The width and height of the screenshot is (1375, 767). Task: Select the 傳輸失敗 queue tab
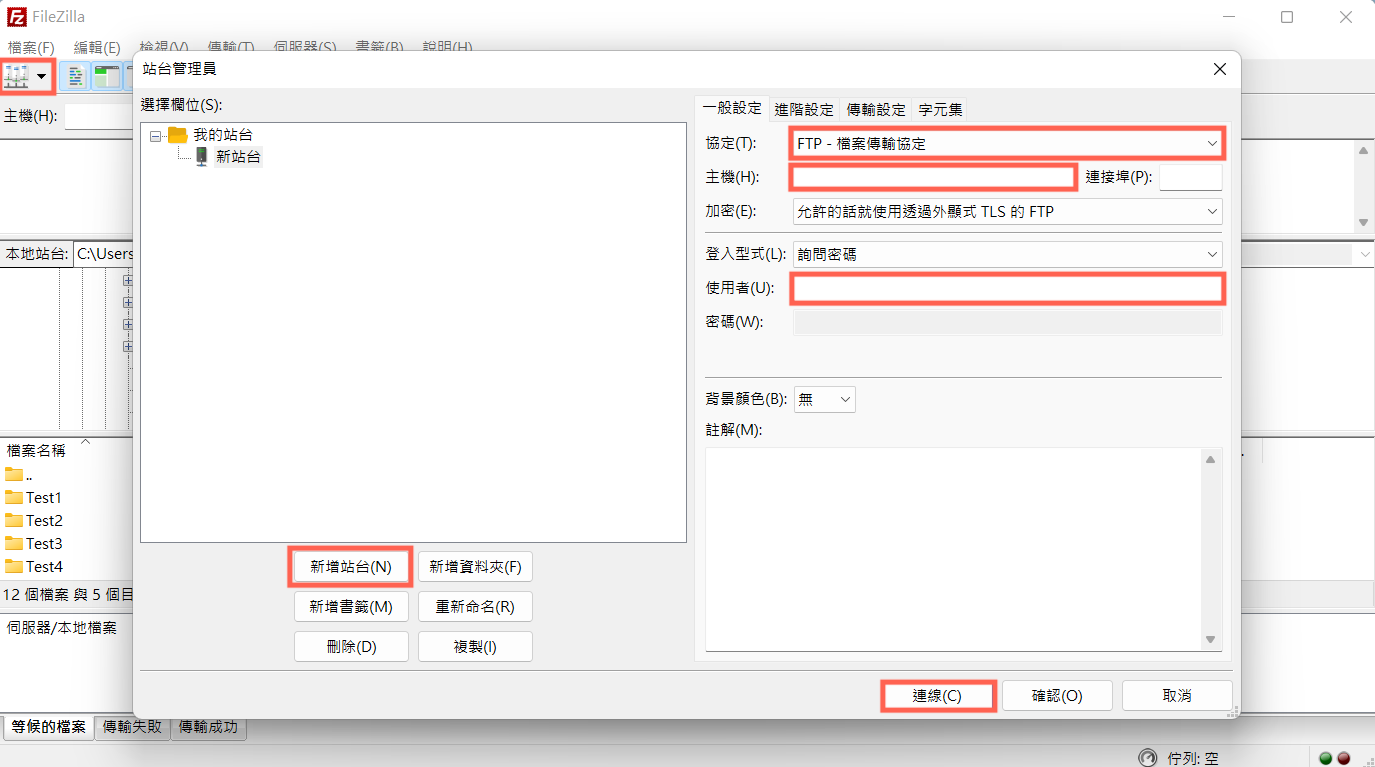pos(133,728)
